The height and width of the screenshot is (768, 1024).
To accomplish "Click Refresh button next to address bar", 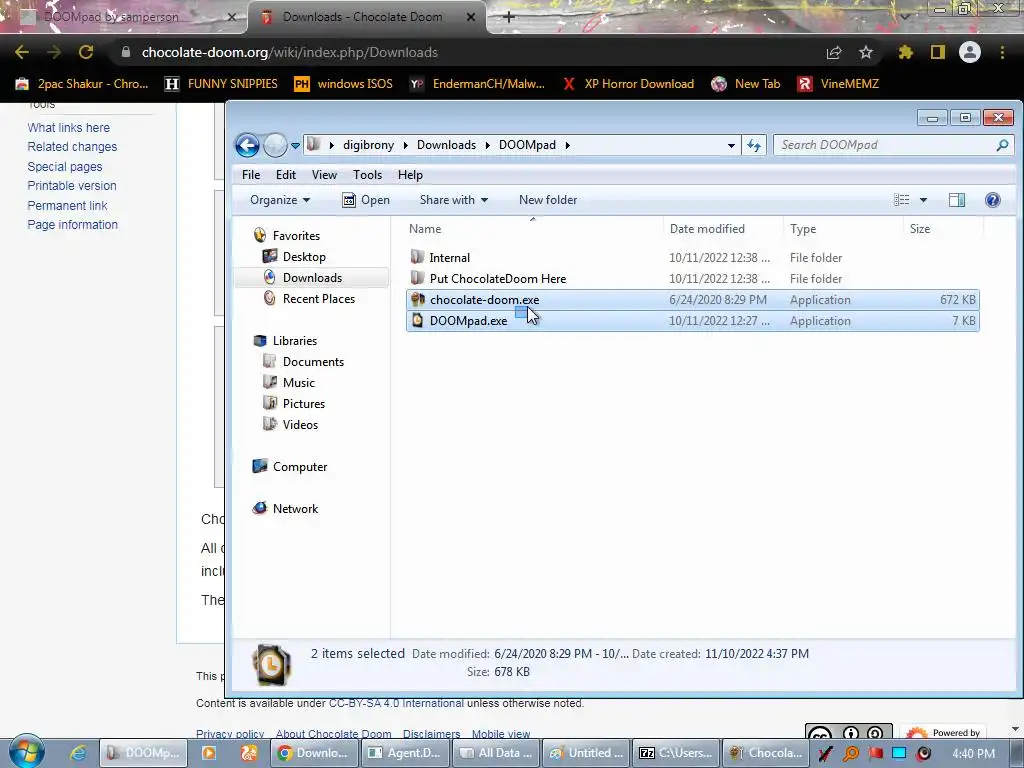I will (x=754, y=146).
